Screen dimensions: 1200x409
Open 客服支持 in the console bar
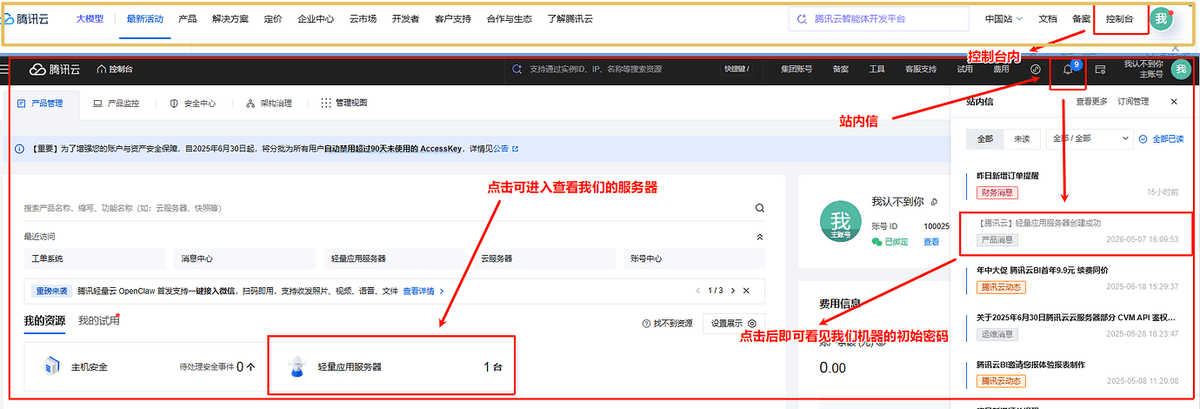point(920,70)
